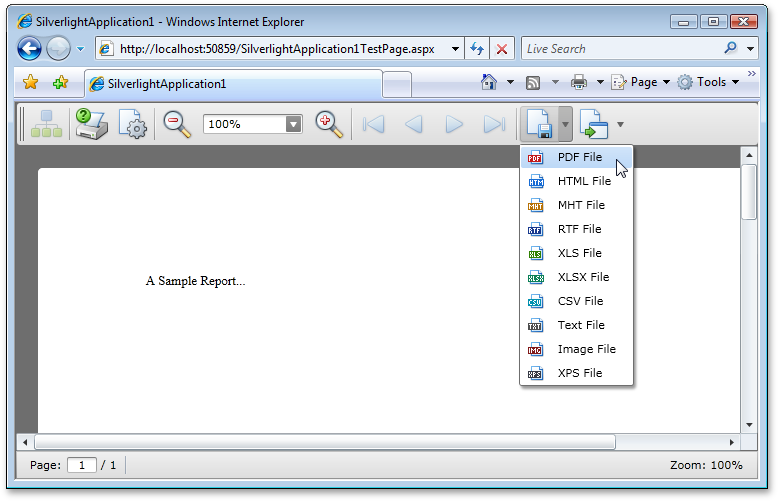778x501 pixels.
Task: Choose CSV File export option
Action: [x=576, y=301]
